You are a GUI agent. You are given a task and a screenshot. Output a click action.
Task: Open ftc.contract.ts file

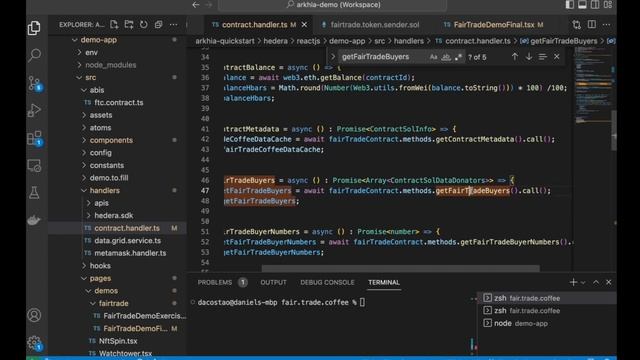(118, 102)
